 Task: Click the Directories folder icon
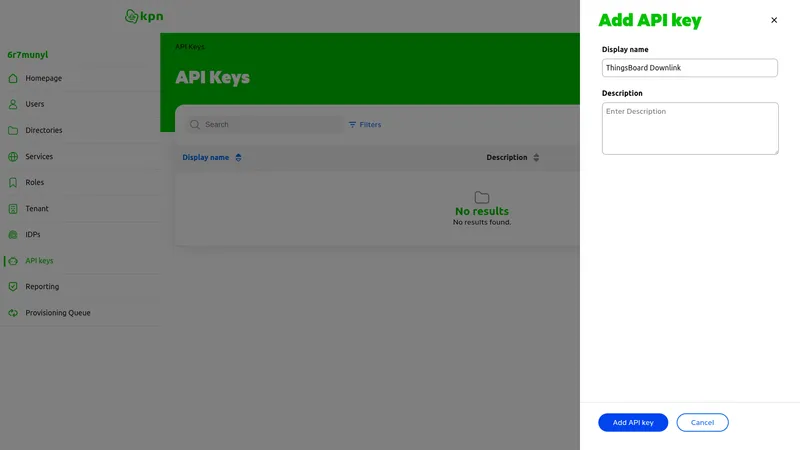(x=13, y=130)
